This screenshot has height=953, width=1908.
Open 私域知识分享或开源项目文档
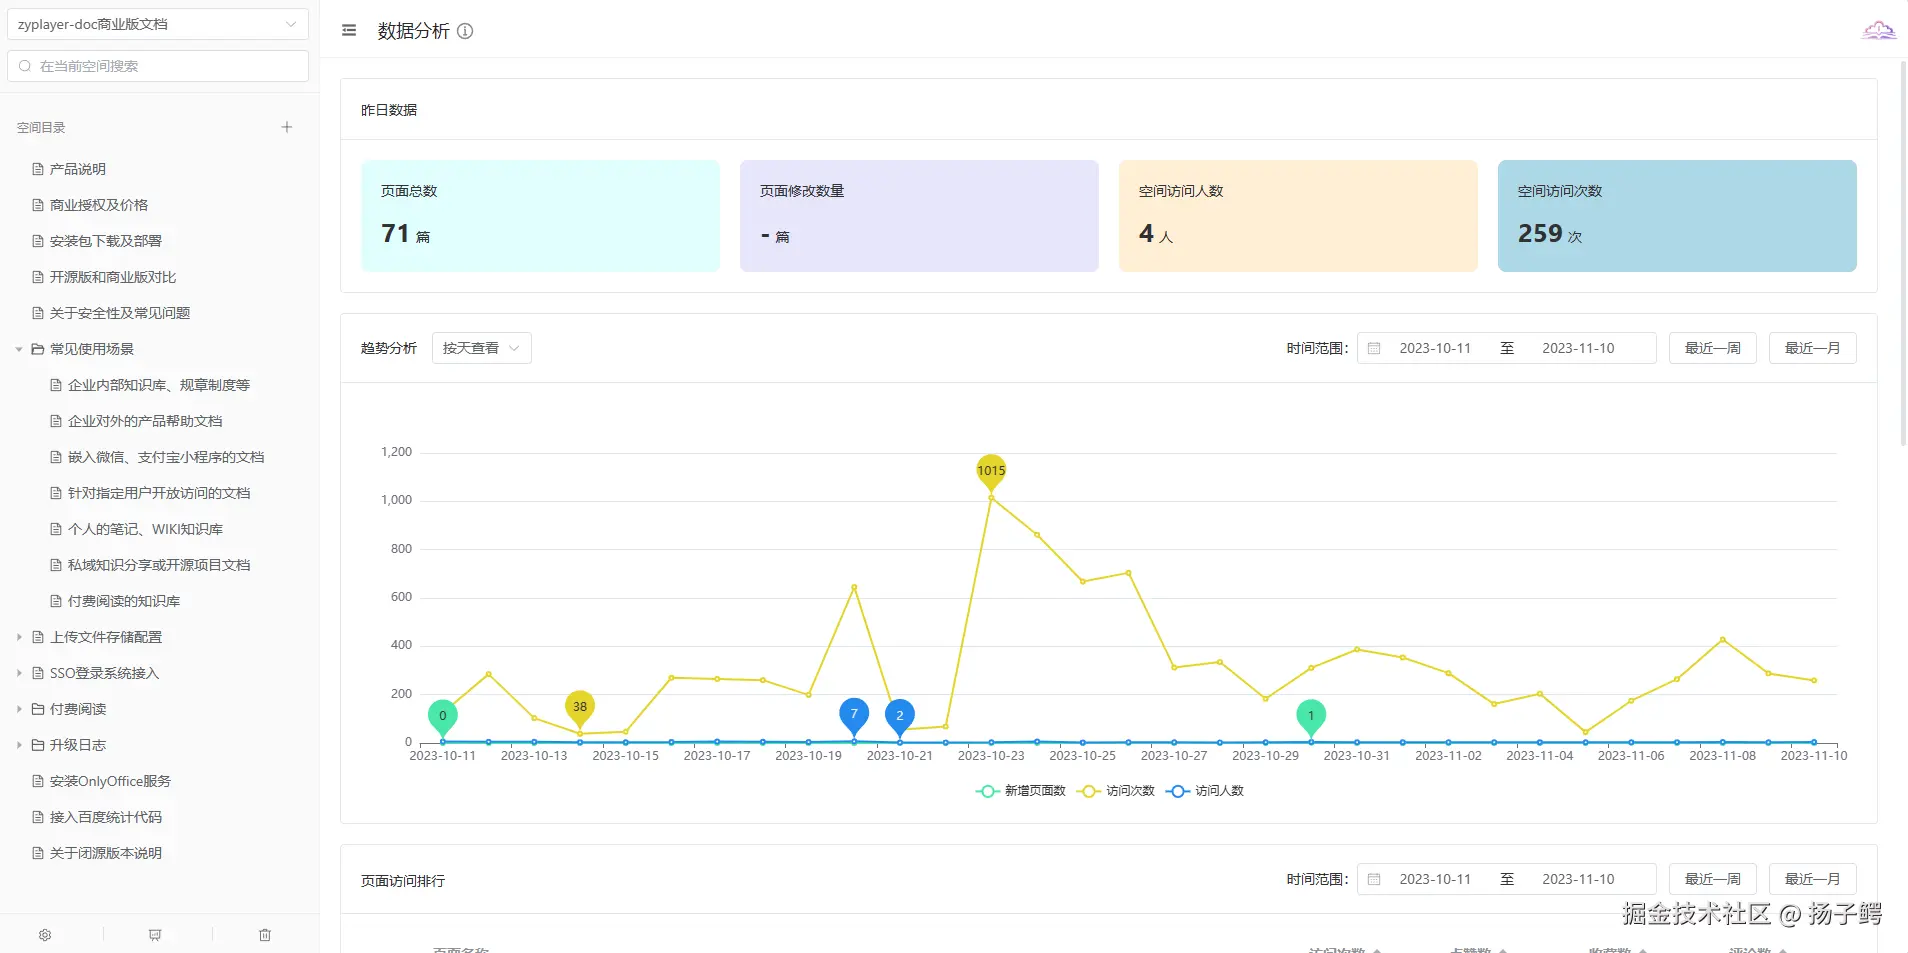(x=159, y=565)
